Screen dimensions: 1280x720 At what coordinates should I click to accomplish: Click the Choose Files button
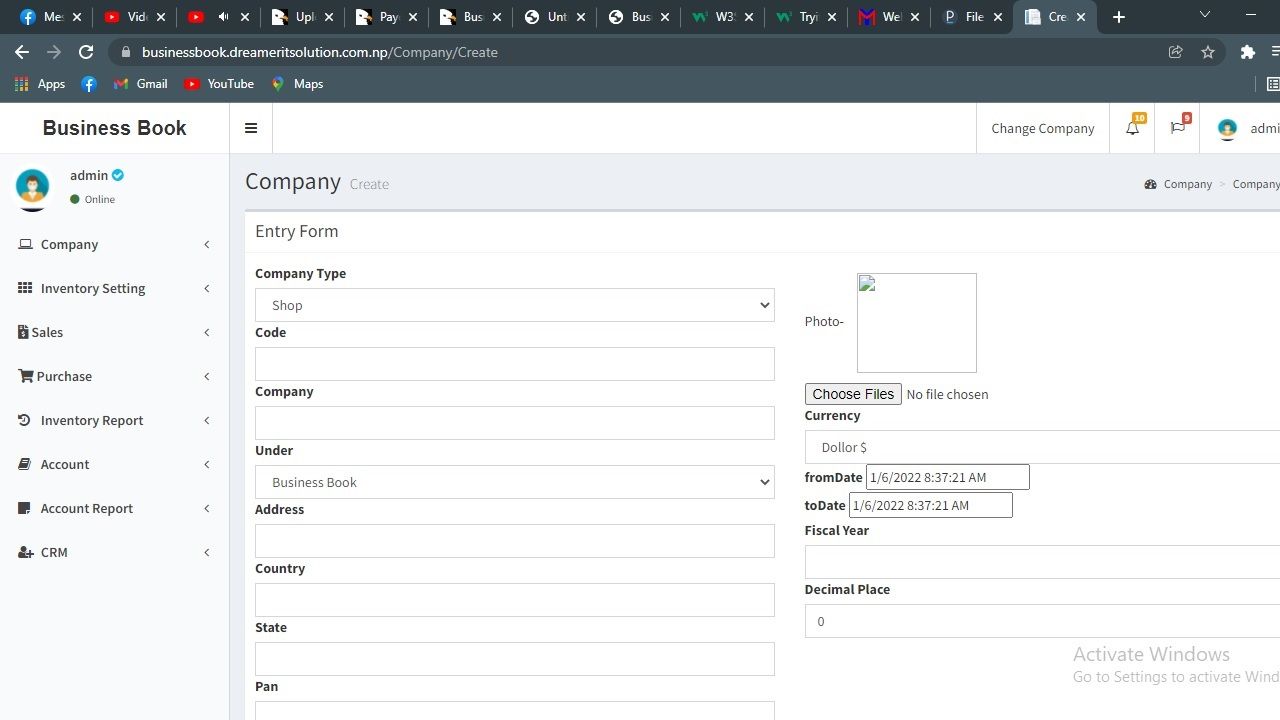tap(853, 394)
